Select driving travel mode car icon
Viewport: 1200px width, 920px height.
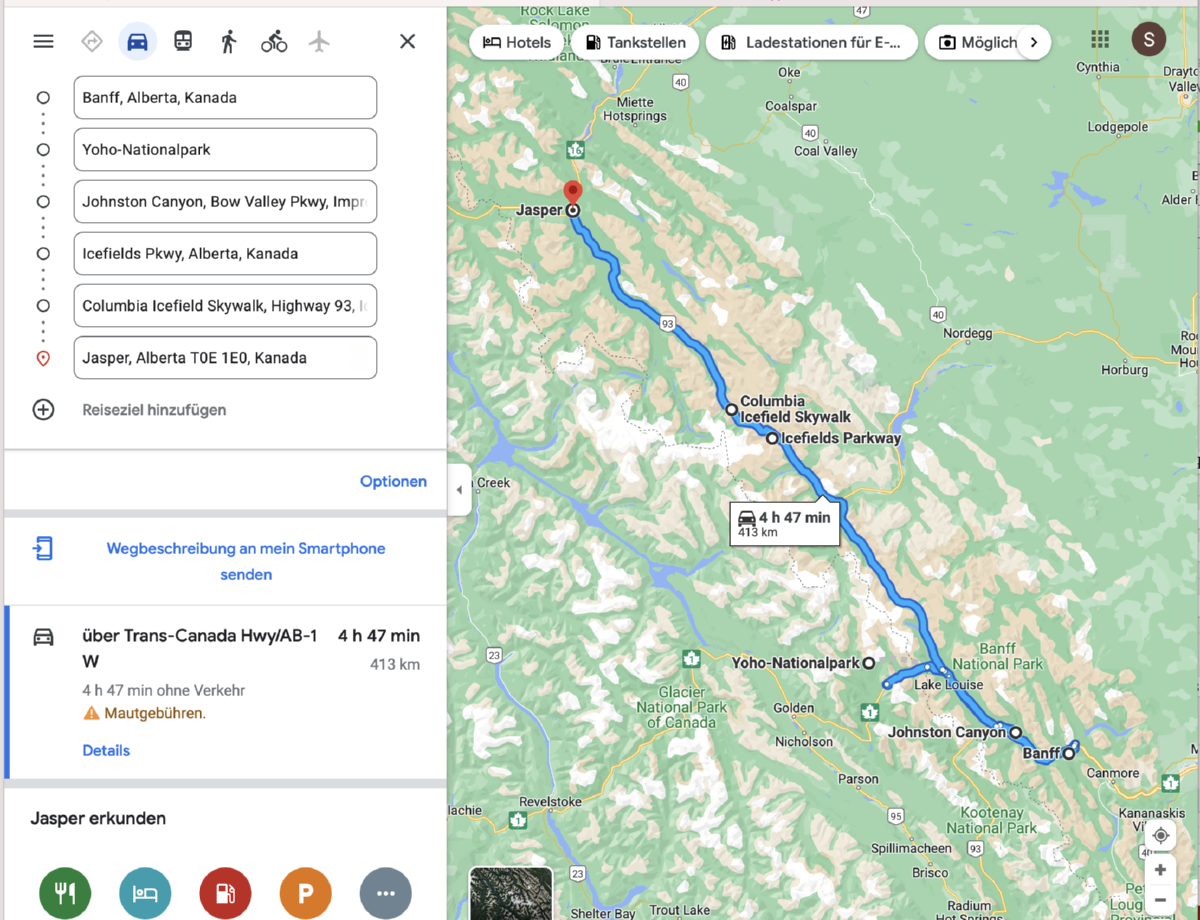coord(138,41)
